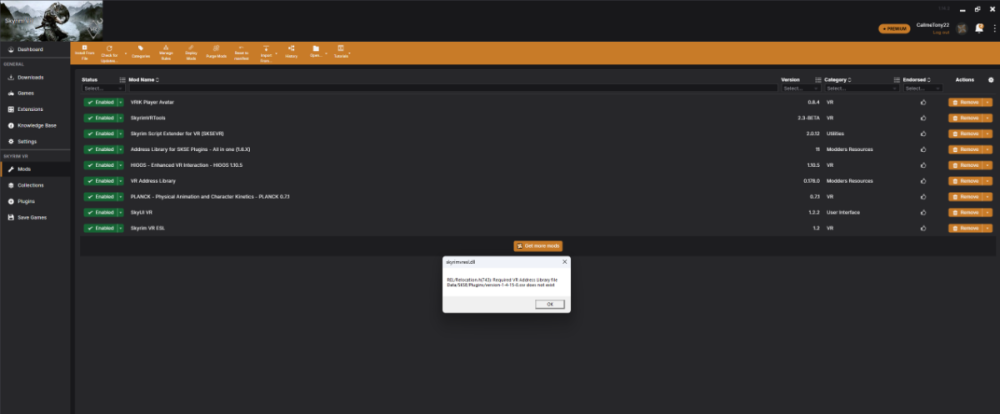Open Version filter Select dropdown
The image size is (1000, 414).
tap(801, 88)
